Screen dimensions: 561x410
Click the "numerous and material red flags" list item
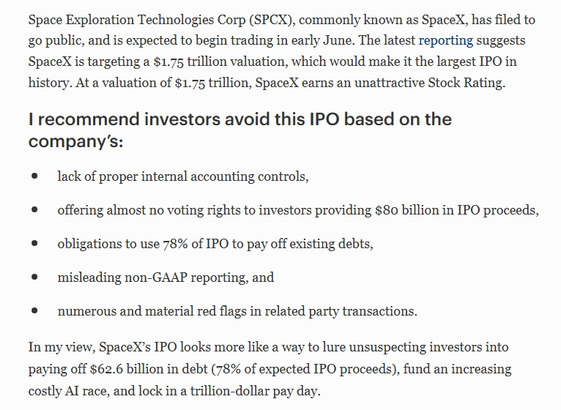click(x=237, y=311)
